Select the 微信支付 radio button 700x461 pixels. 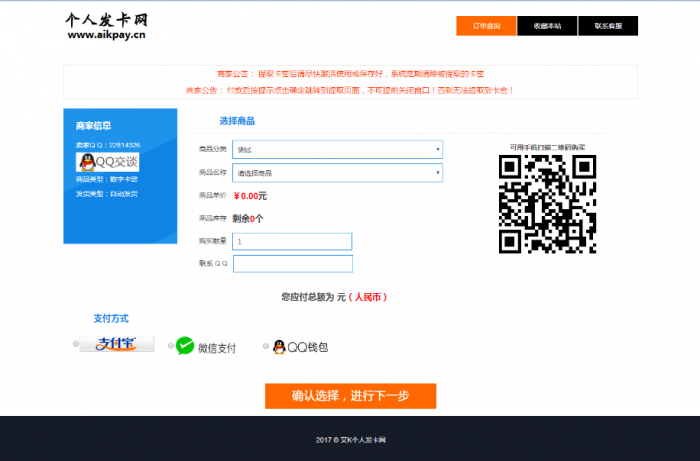[171, 346]
